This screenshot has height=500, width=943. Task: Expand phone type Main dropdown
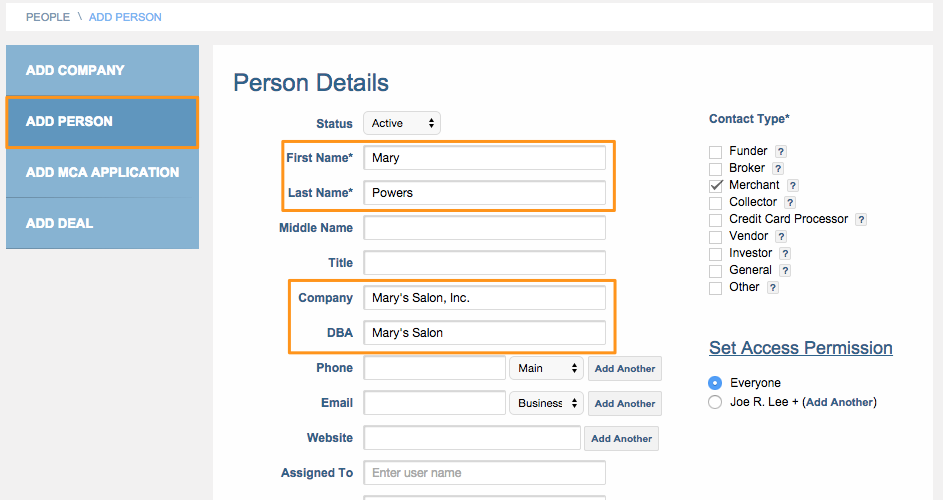546,368
